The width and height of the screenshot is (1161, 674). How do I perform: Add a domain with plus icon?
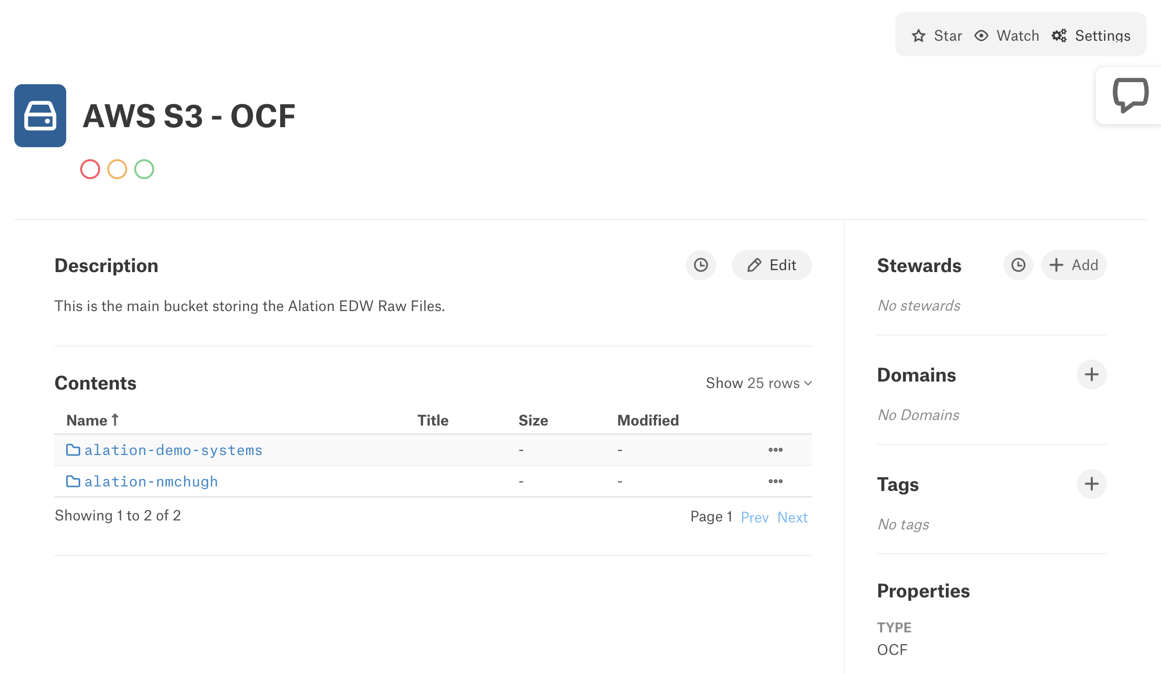coord(1091,375)
